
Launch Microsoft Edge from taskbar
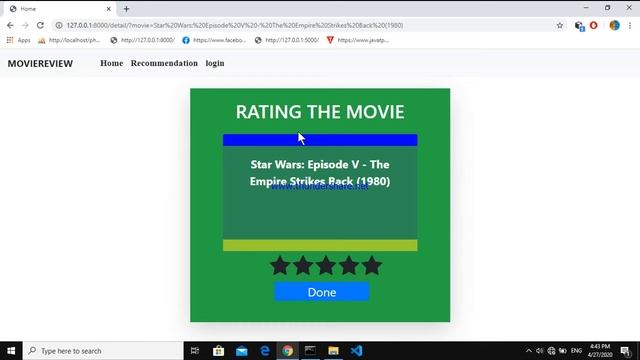coord(264,351)
